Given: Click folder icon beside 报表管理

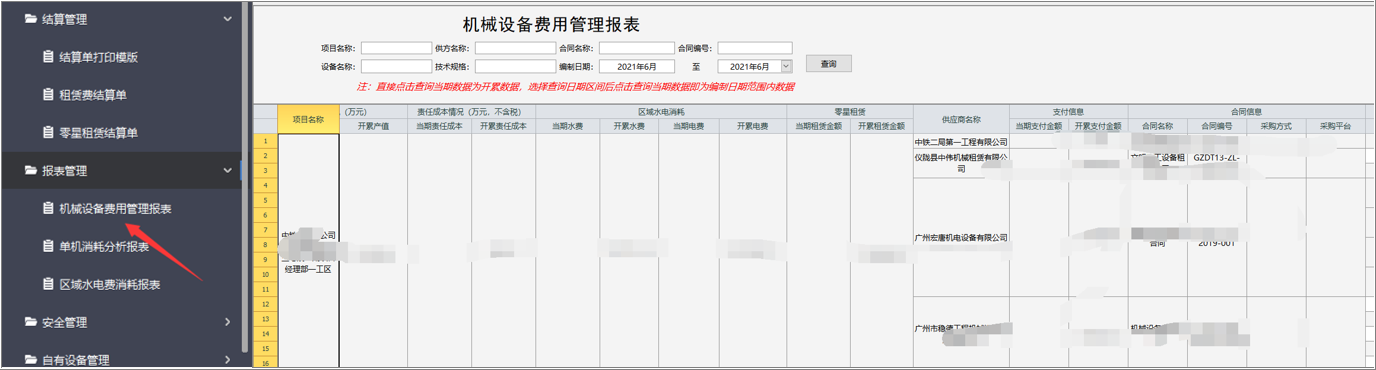Looking at the screenshot, I should click(x=30, y=171).
